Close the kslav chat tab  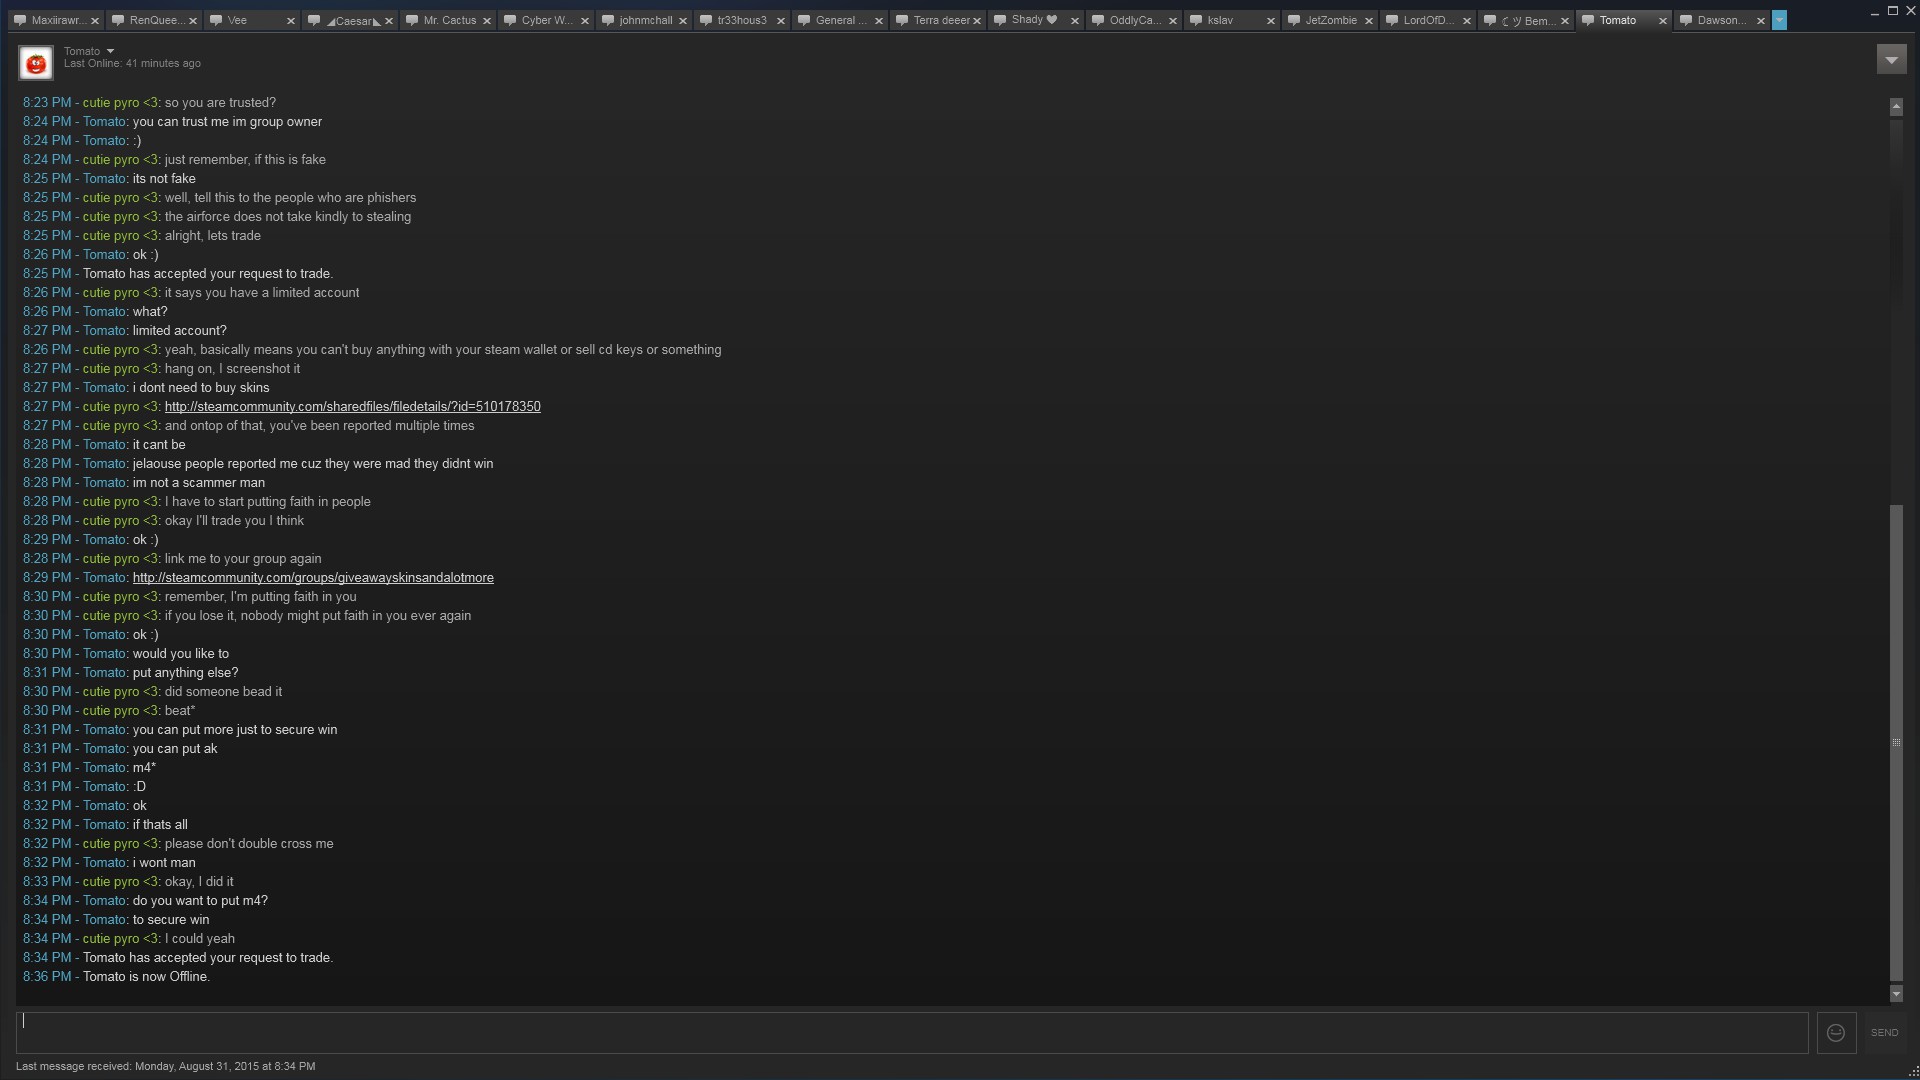[1271, 21]
